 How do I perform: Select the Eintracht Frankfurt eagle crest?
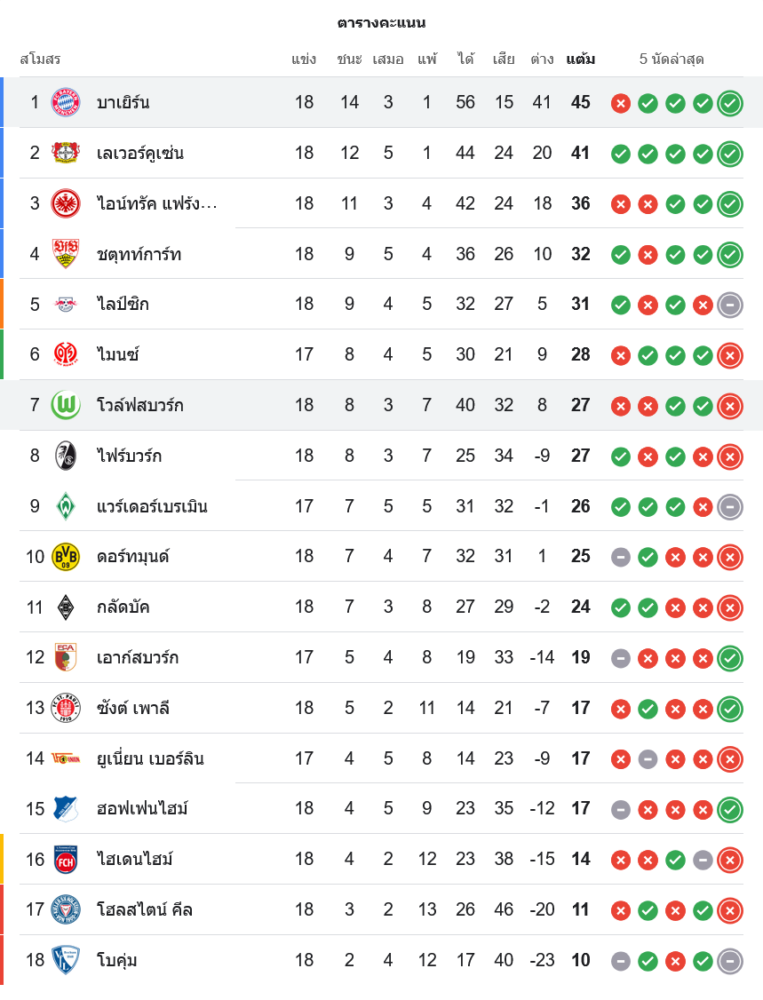65,203
